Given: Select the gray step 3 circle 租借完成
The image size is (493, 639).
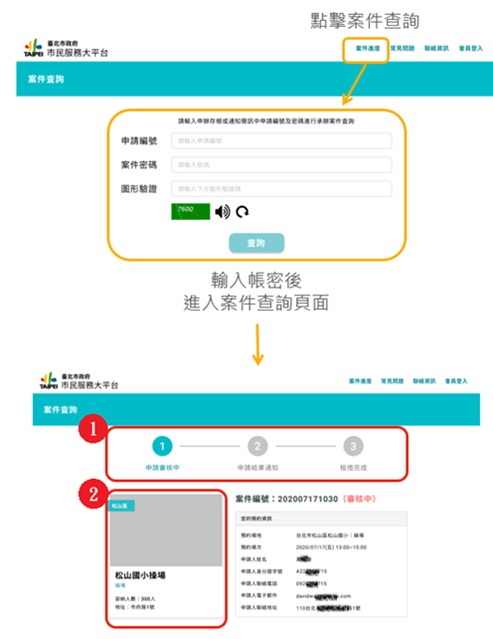Looking at the screenshot, I should point(353,446).
